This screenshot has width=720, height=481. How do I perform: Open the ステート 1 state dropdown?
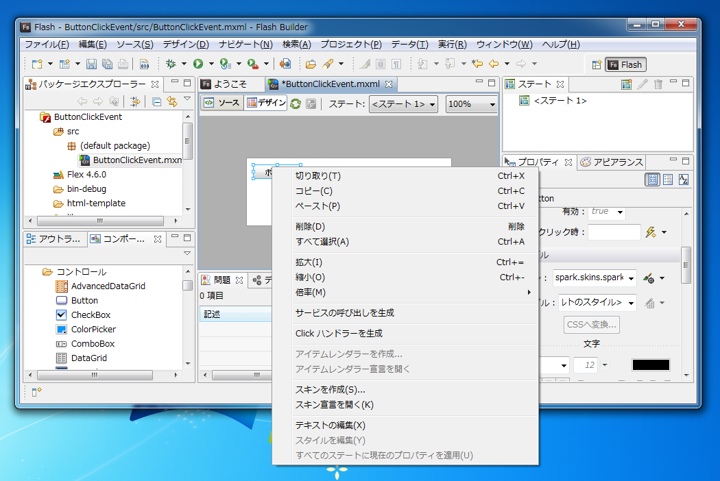tap(403, 104)
